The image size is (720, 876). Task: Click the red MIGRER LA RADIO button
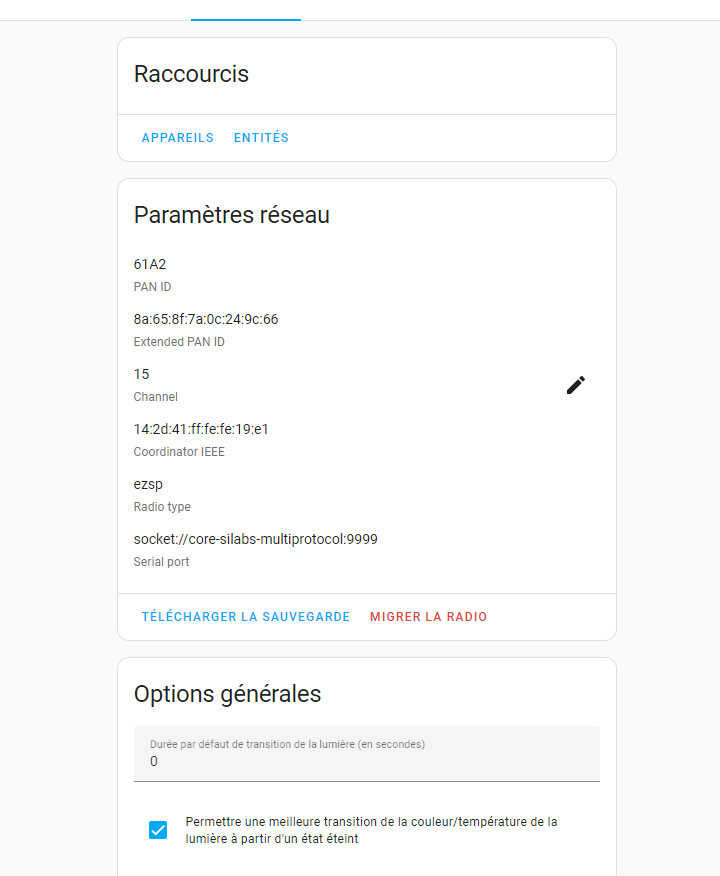(428, 617)
